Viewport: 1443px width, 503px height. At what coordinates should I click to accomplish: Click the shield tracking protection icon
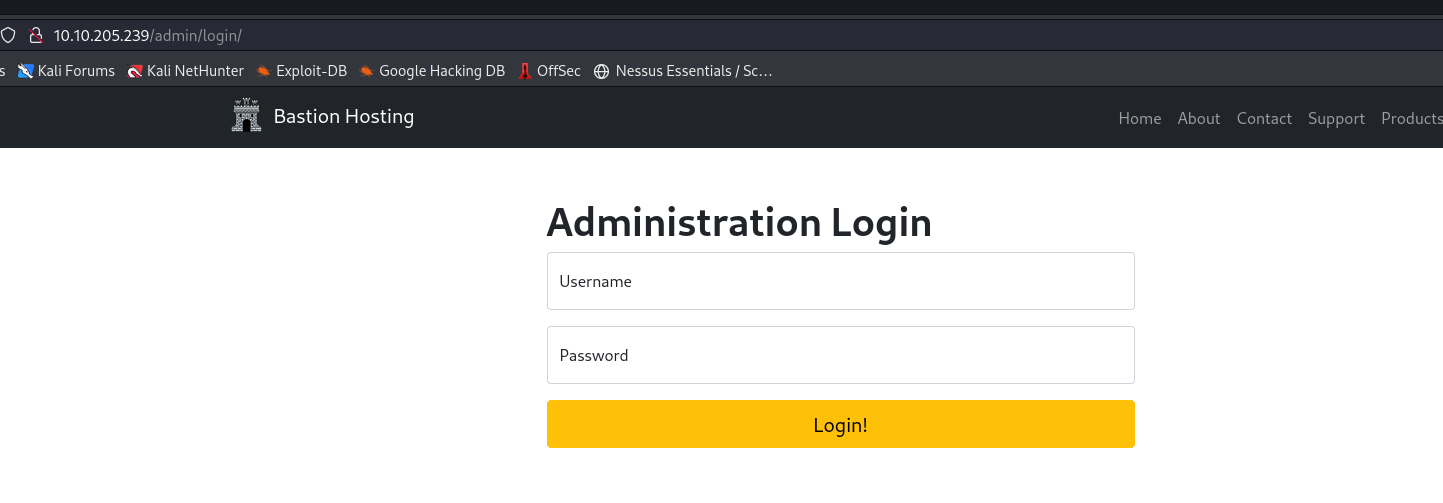pos(8,35)
